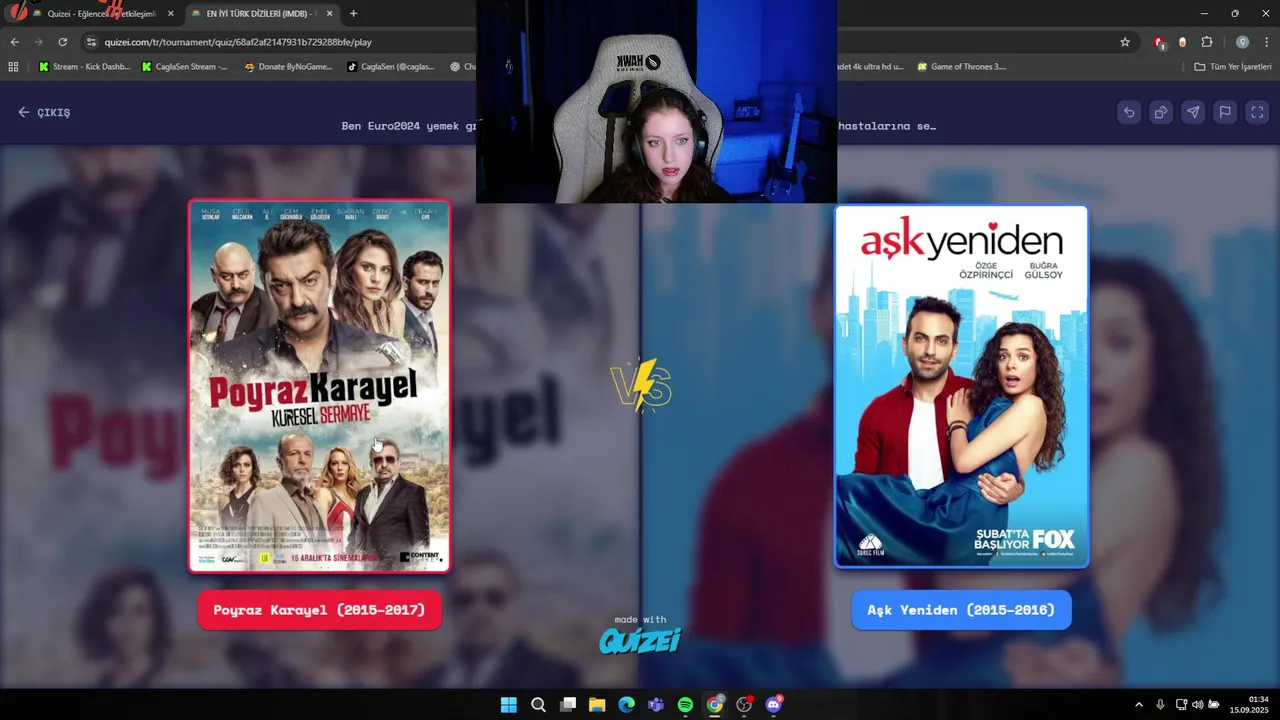The width and height of the screenshot is (1280, 720).
Task: Expand hidden system tray icons chevron
Action: [x=1138, y=705]
